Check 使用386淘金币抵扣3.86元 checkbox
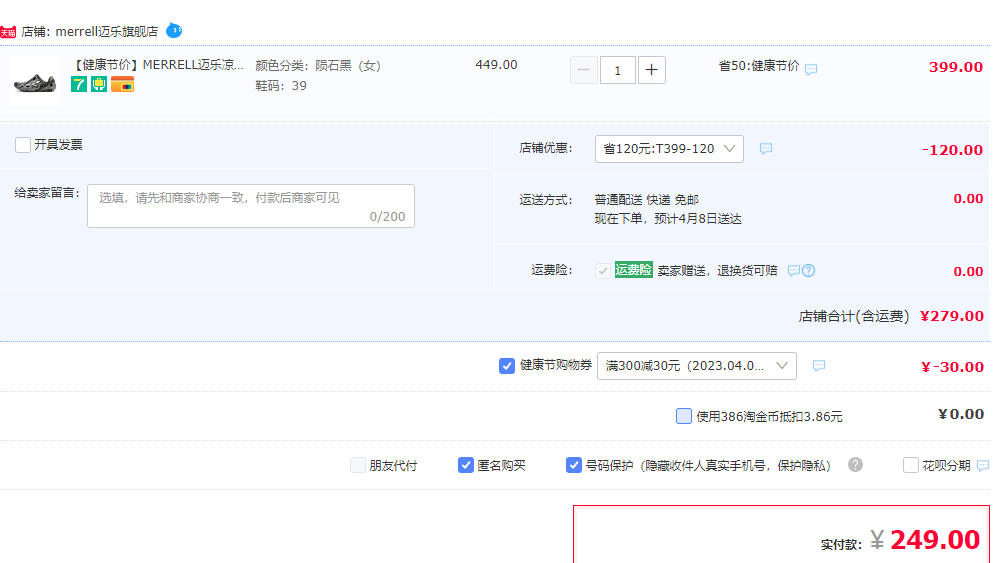1003x563 pixels. 684,416
